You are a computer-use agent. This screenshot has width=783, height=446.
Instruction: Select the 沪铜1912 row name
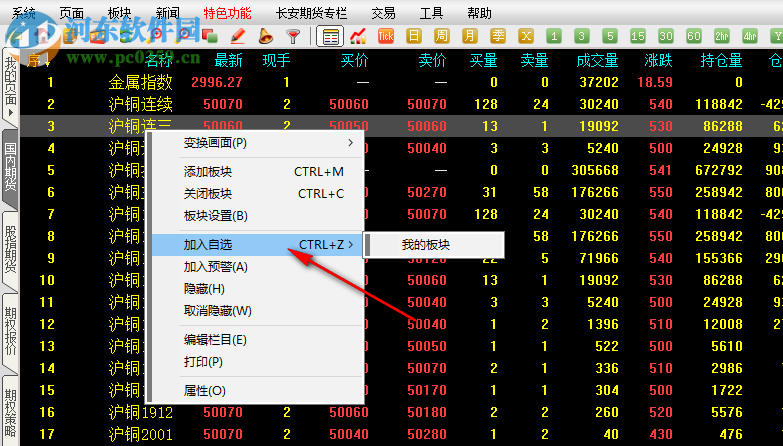pyautogui.click(x=140, y=412)
